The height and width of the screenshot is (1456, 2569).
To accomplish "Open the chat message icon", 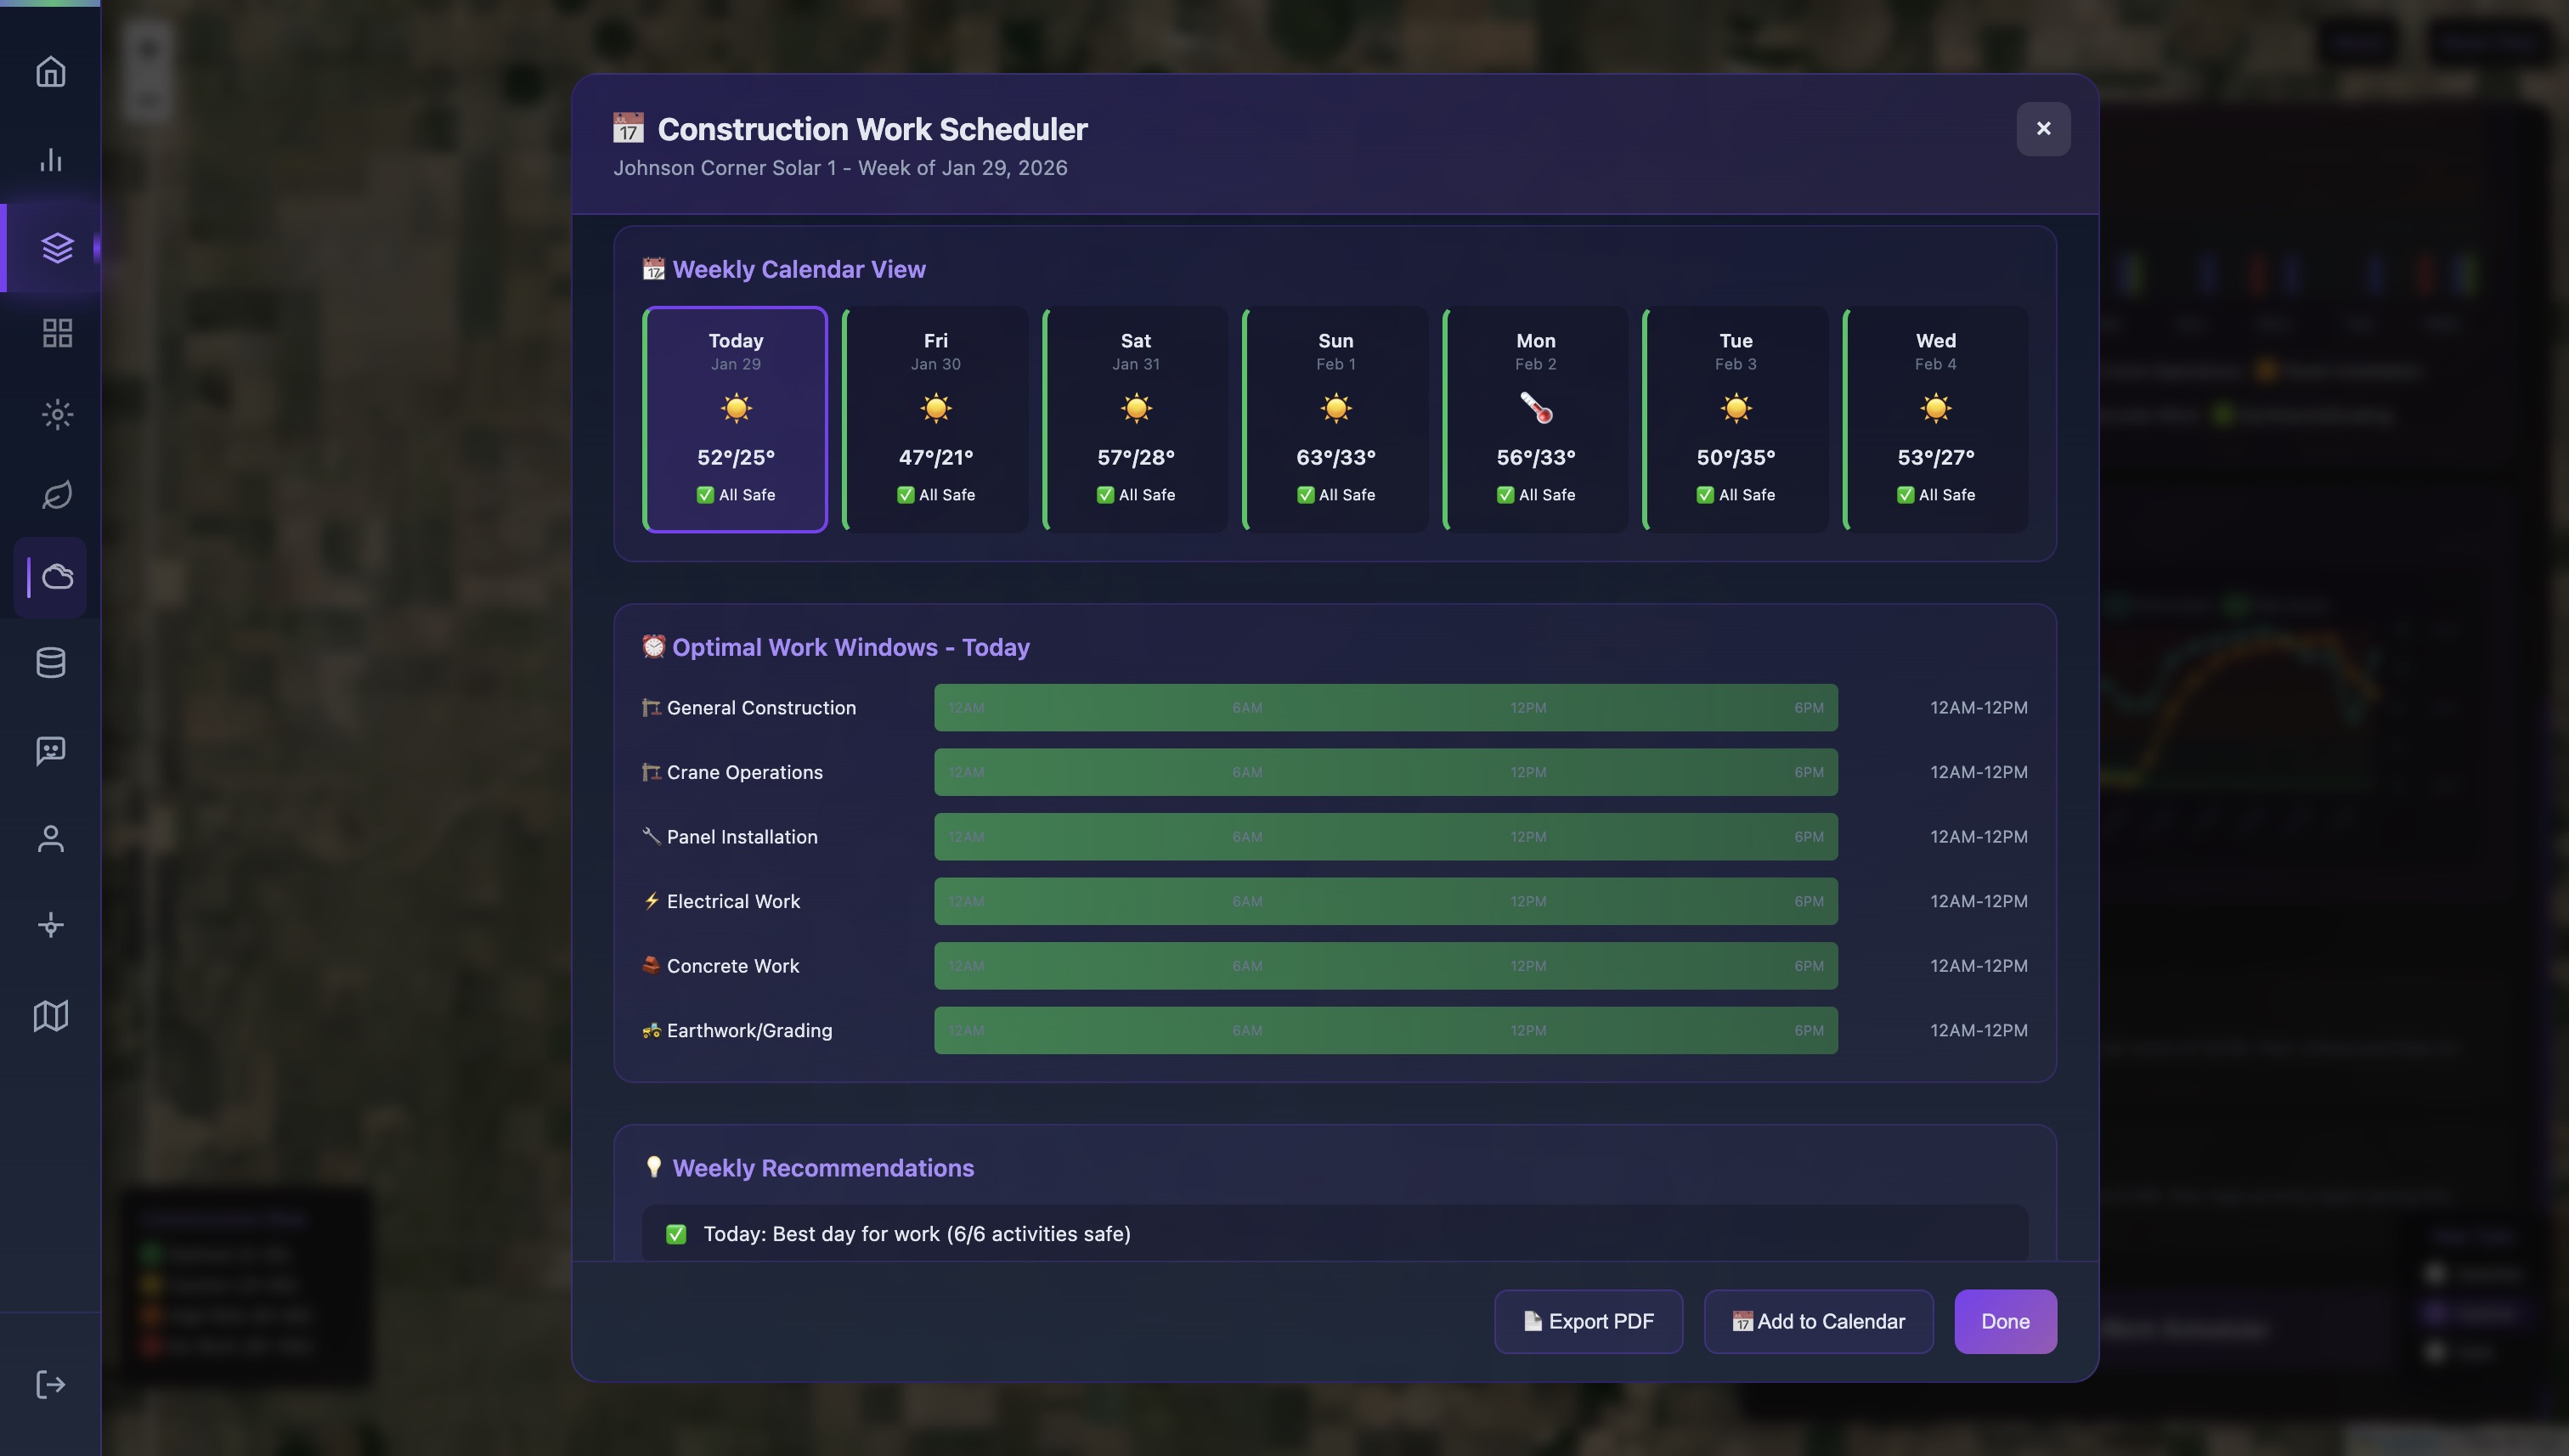I will [x=51, y=750].
